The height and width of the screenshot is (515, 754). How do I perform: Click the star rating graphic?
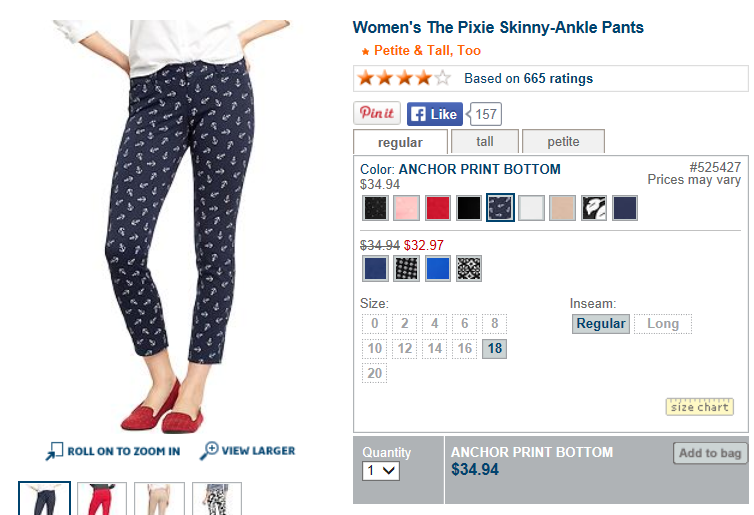pos(404,78)
